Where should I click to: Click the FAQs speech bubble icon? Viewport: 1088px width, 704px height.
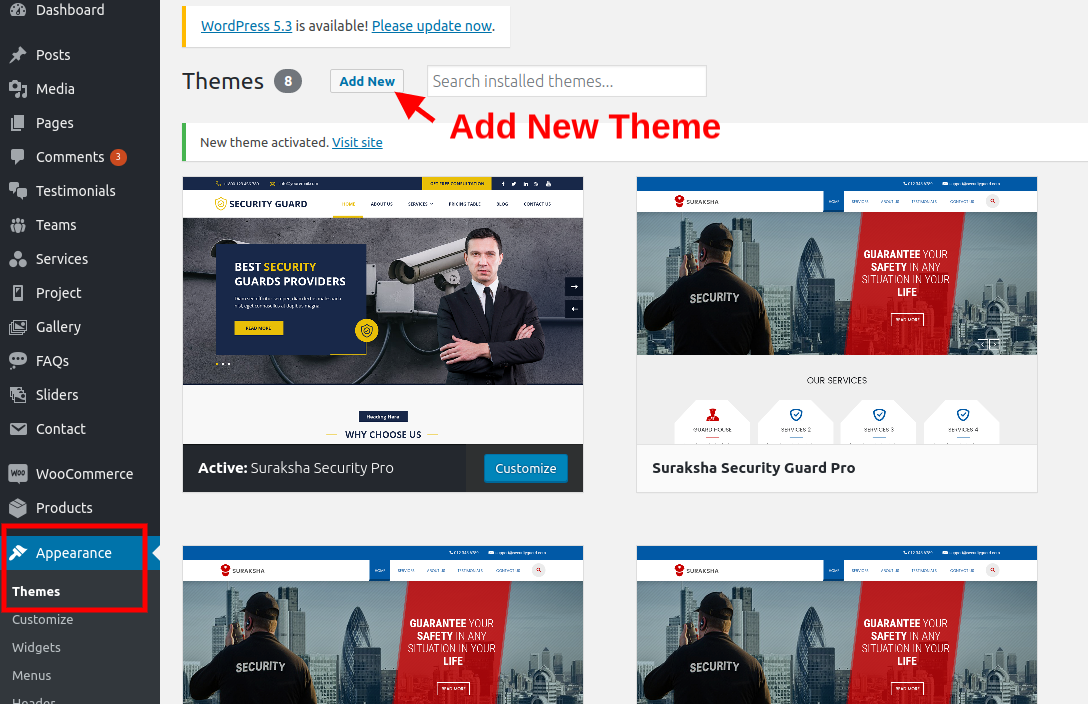point(18,361)
